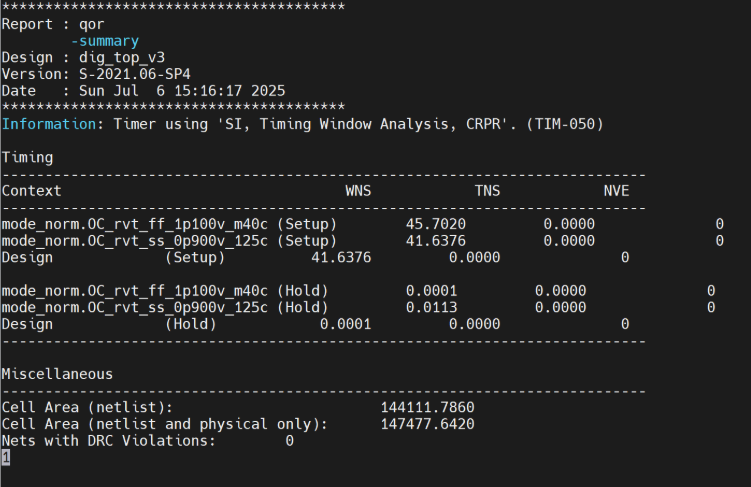Click the WNS column header
751x487 pixels.
358,191
